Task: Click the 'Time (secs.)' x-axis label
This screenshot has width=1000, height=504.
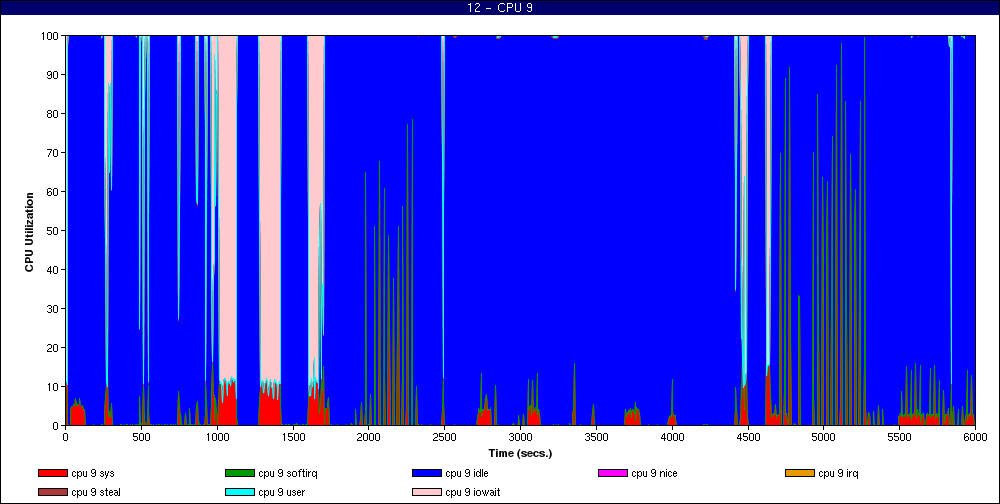Action: click(x=520, y=454)
